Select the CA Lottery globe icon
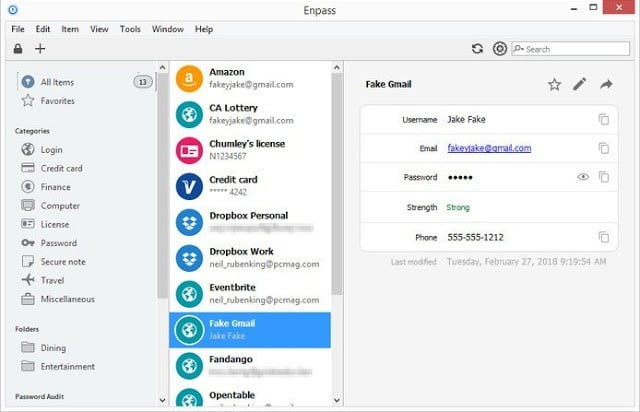The height and width of the screenshot is (412, 640). 189,114
